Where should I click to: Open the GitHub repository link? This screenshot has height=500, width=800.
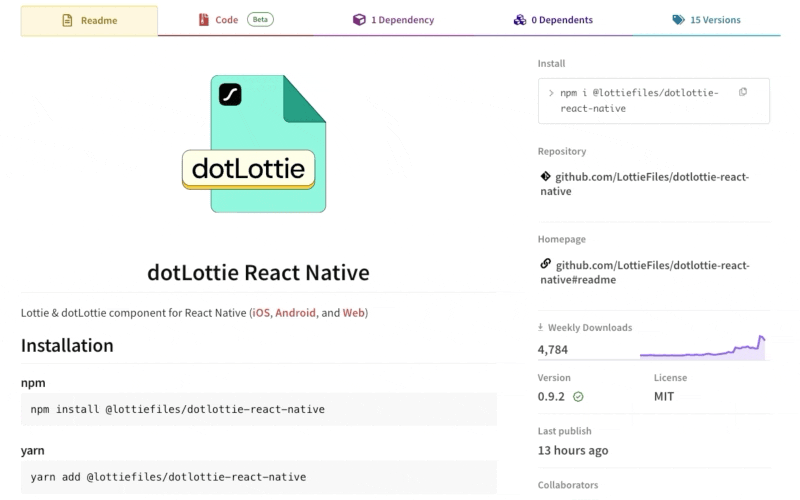click(645, 184)
